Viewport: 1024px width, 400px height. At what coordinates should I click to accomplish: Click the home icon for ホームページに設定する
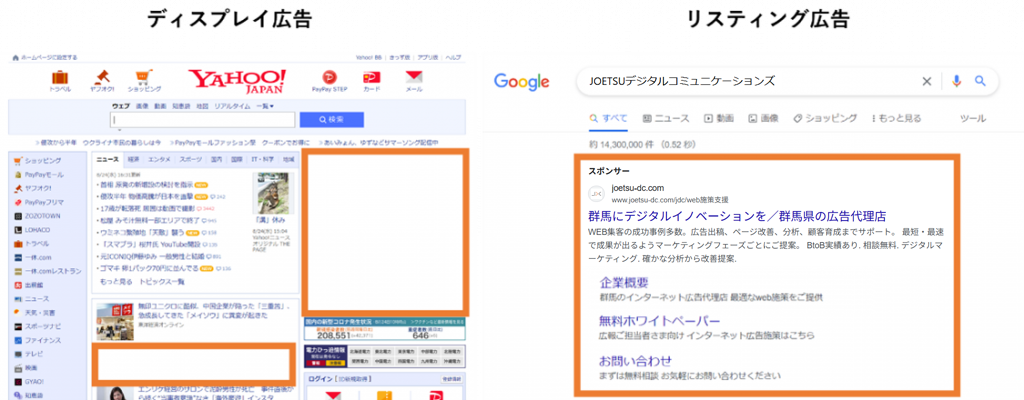(x=15, y=58)
